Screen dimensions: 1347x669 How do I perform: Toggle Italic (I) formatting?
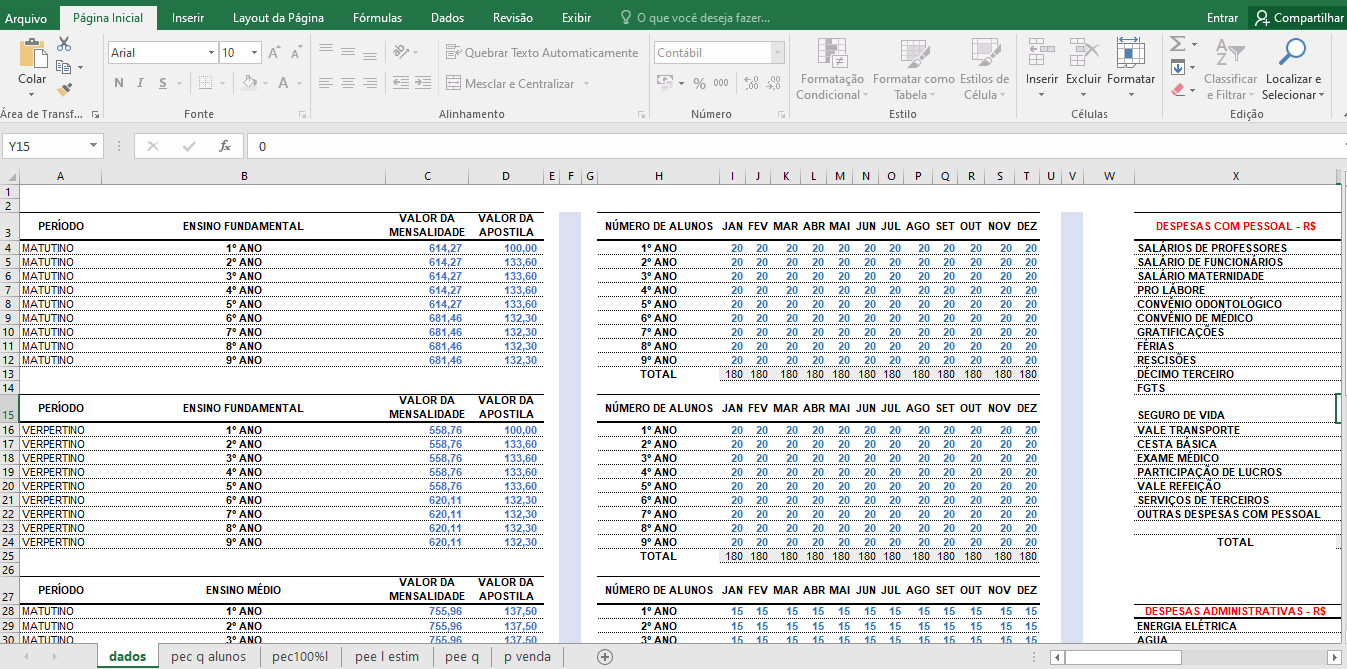tap(140, 83)
